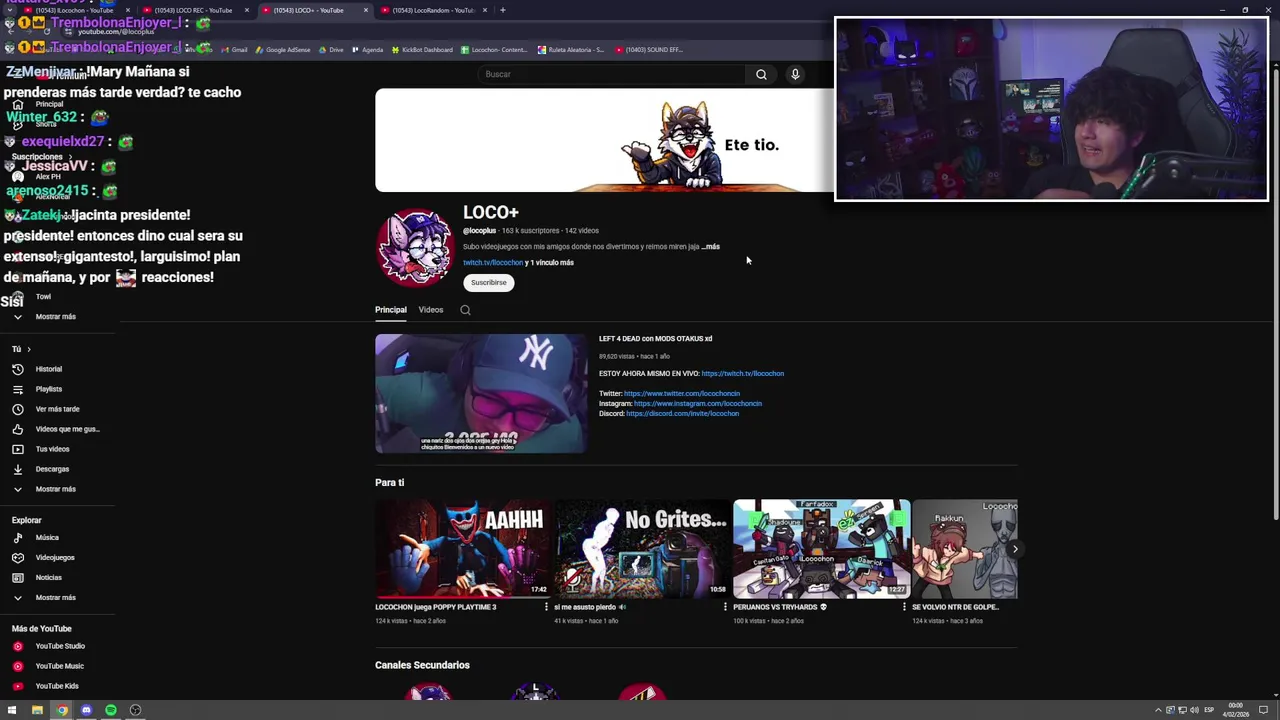This screenshot has height=720, width=1280.
Task: Open SE VOLVIO NTR DE GOLPE thumbnail
Action: [965, 549]
